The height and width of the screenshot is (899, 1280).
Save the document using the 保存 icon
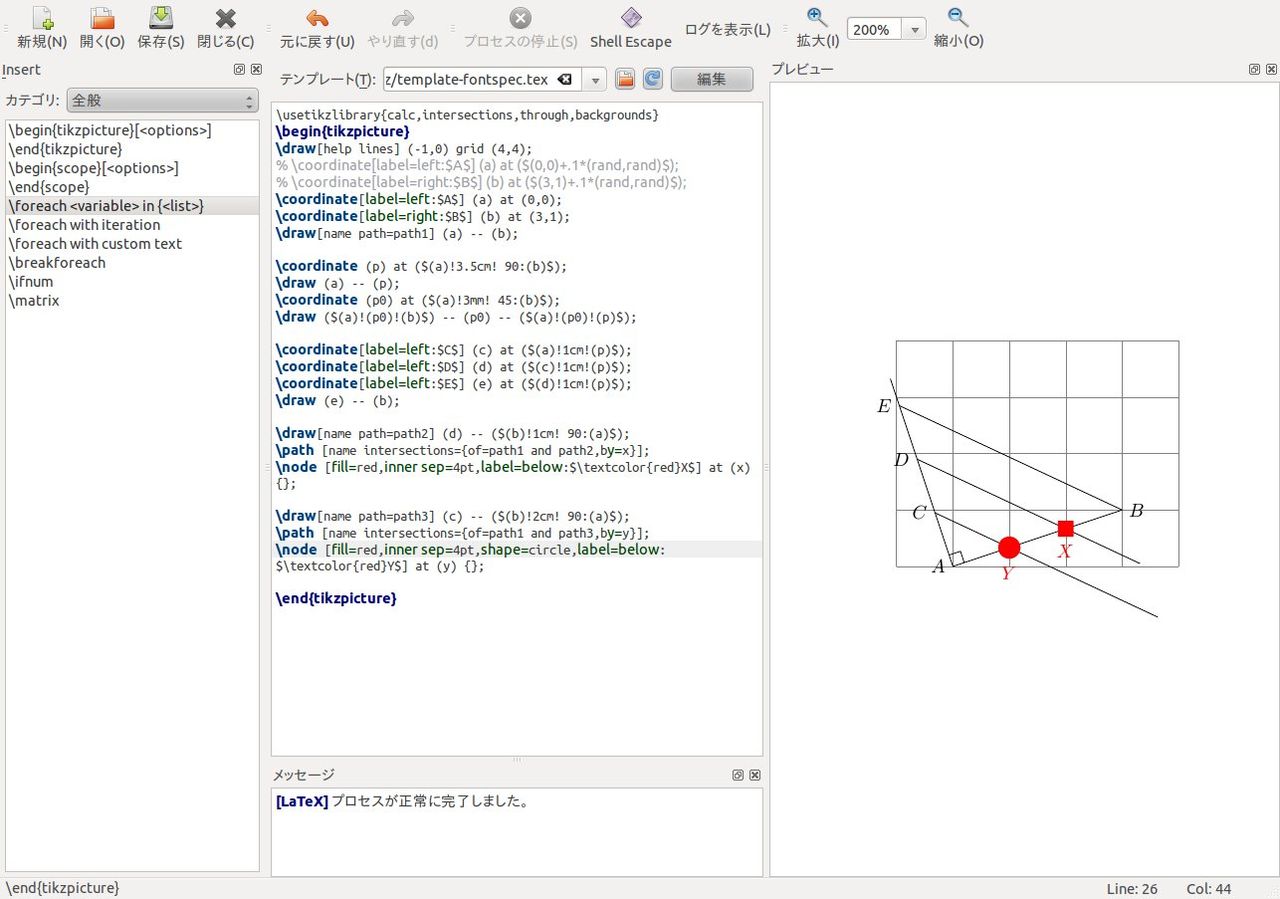coord(161,19)
